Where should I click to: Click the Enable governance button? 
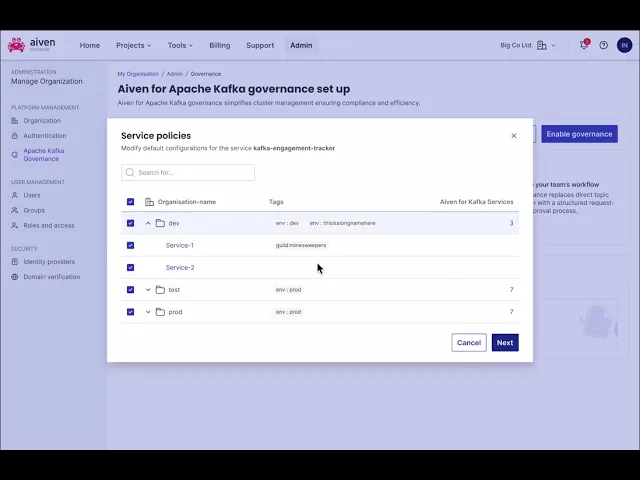579,134
